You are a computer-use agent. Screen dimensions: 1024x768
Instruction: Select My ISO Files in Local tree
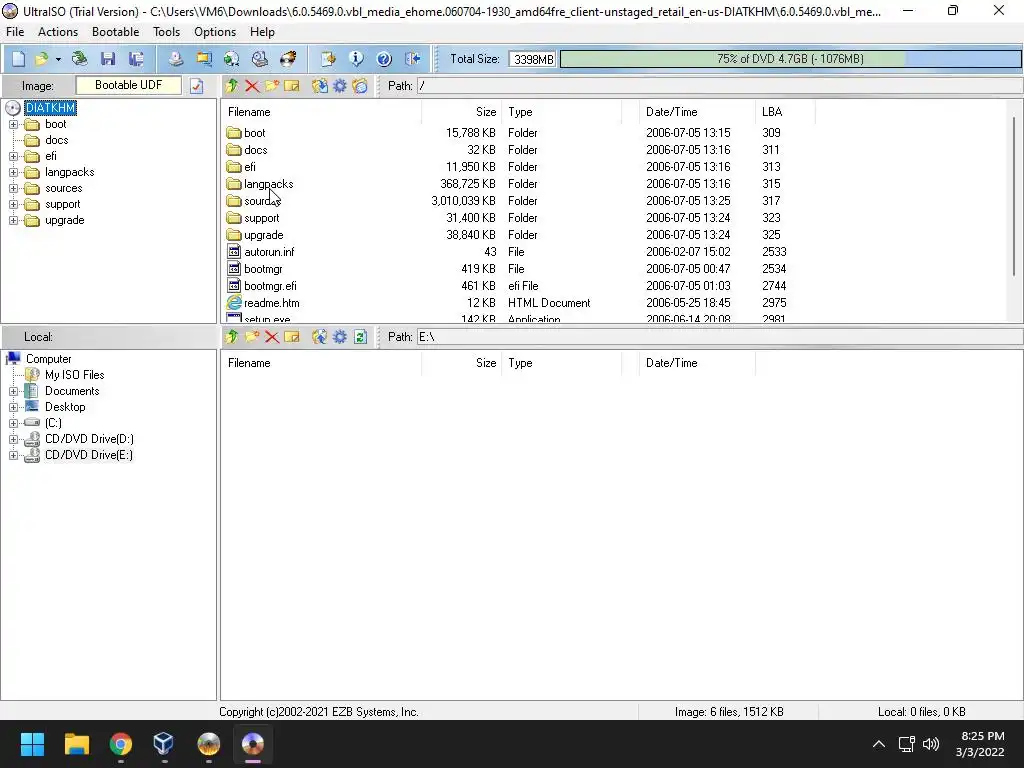[74, 375]
